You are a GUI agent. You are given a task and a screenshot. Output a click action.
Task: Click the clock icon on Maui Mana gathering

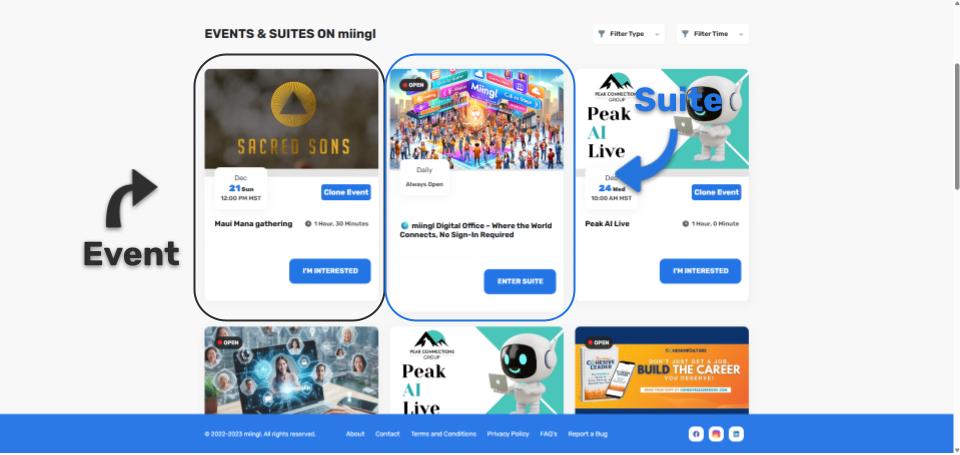(308, 224)
